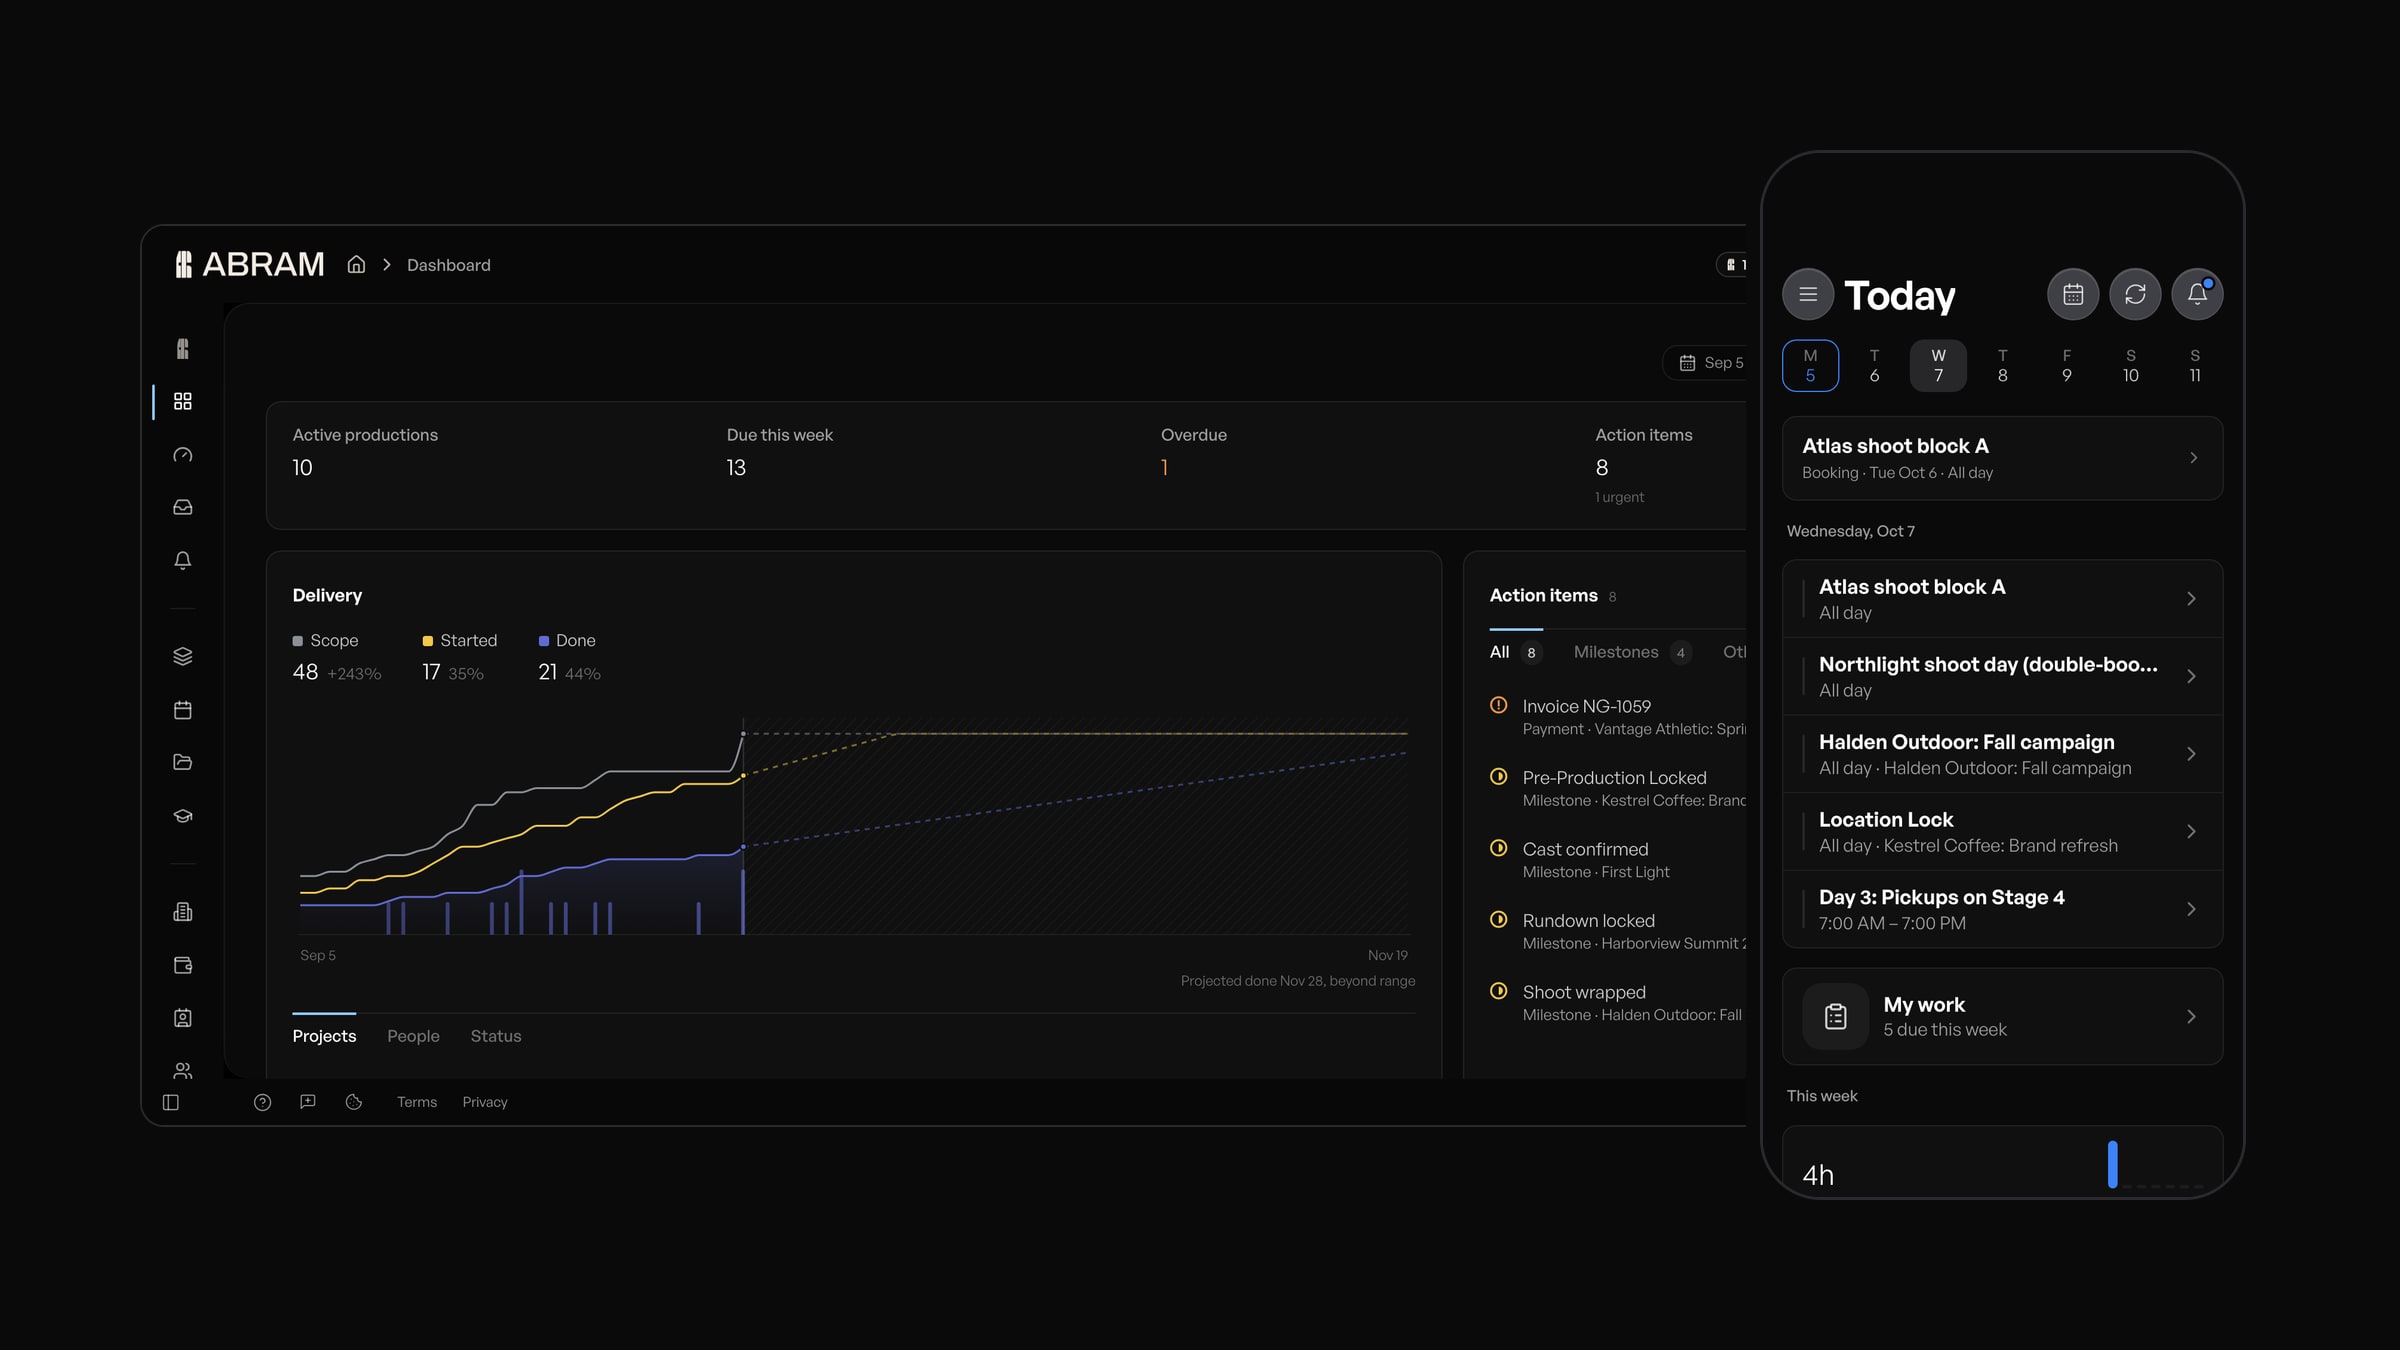The height and width of the screenshot is (1350, 2400).
Task: Open Northlight shoot day row chevron
Action: [x=2190, y=677]
